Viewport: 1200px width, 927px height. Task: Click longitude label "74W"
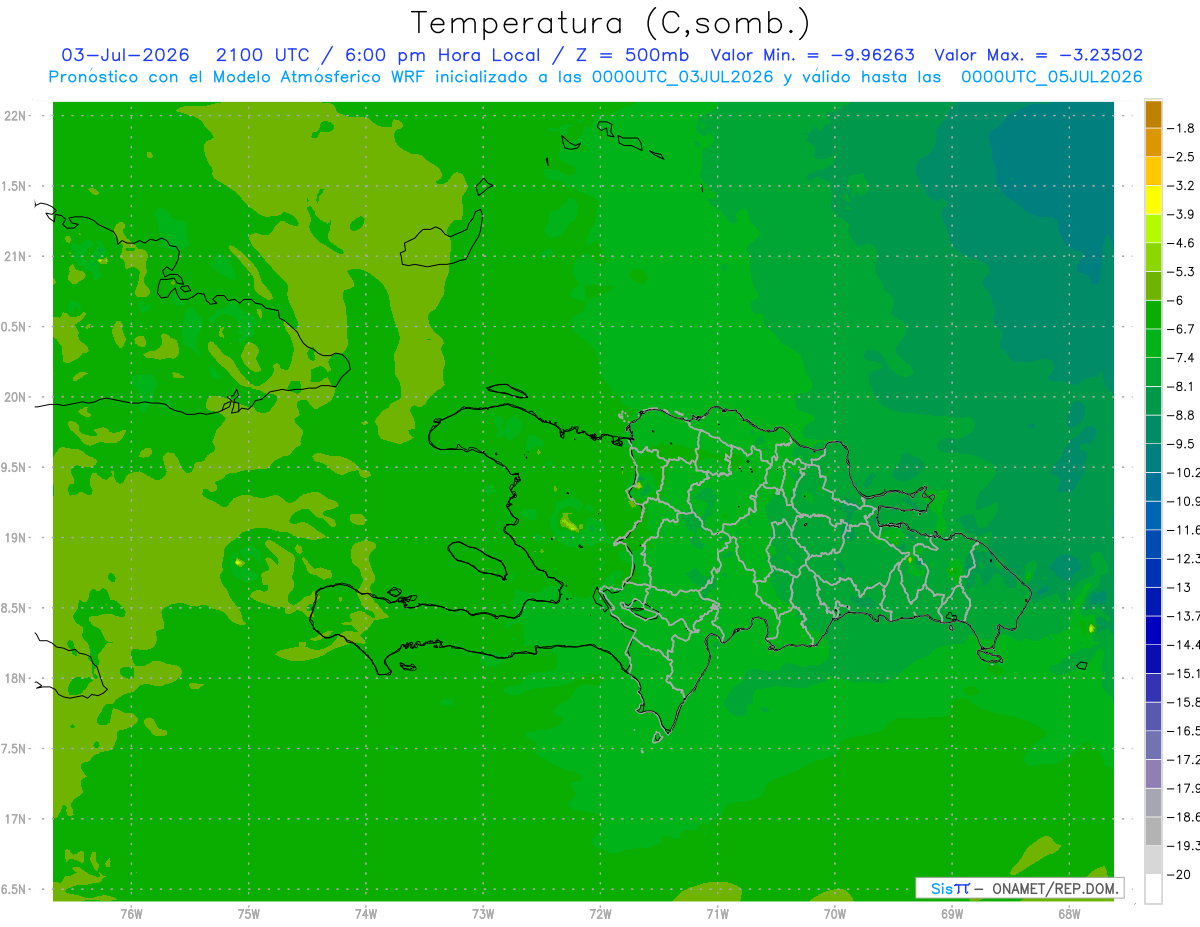tap(366, 914)
